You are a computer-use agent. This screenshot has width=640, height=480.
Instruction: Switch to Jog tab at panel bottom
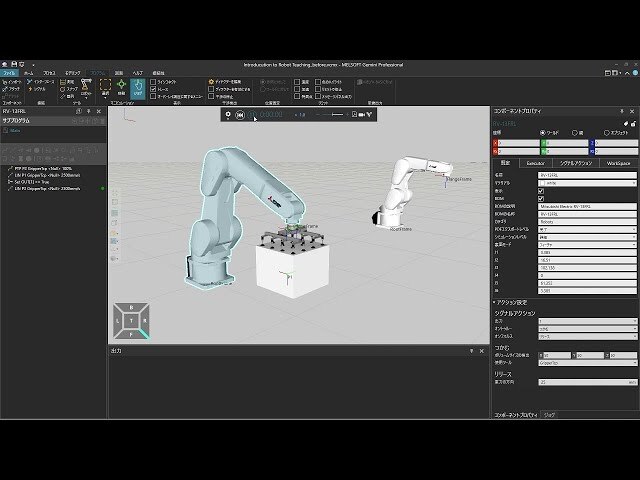pyautogui.click(x=549, y=415)
